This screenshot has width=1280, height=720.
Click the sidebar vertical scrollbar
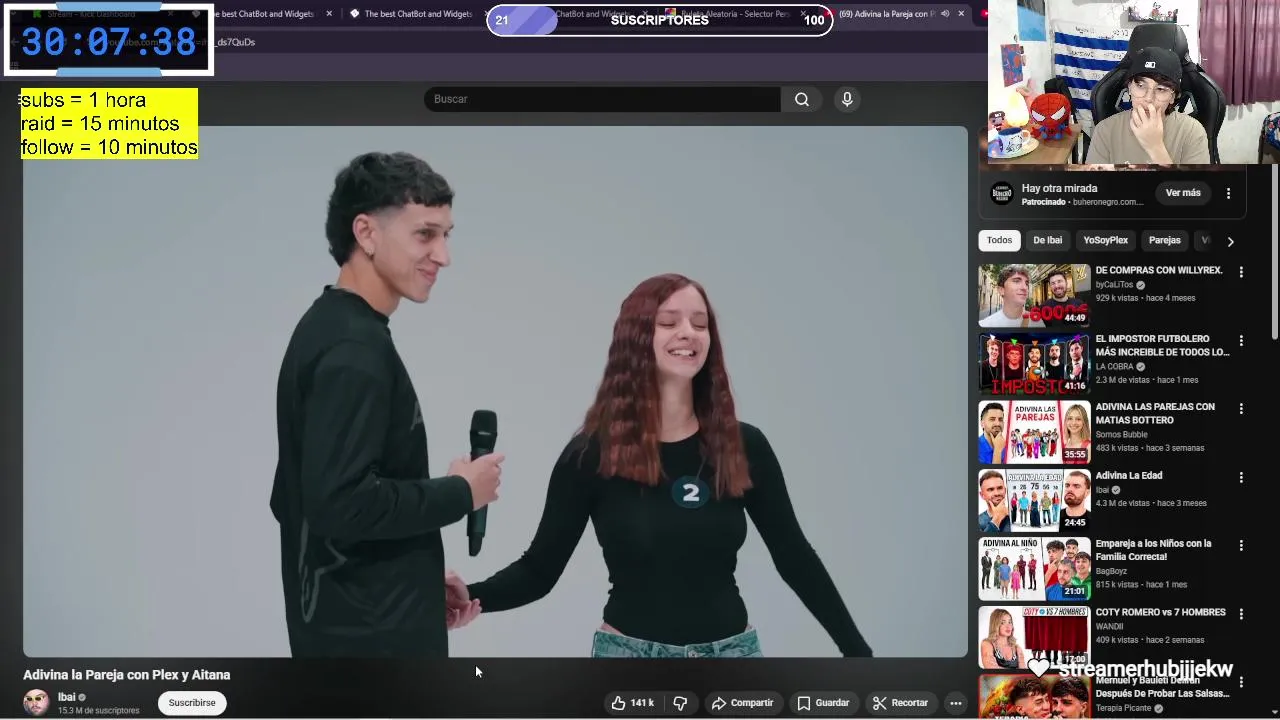tap(1274, 250)
